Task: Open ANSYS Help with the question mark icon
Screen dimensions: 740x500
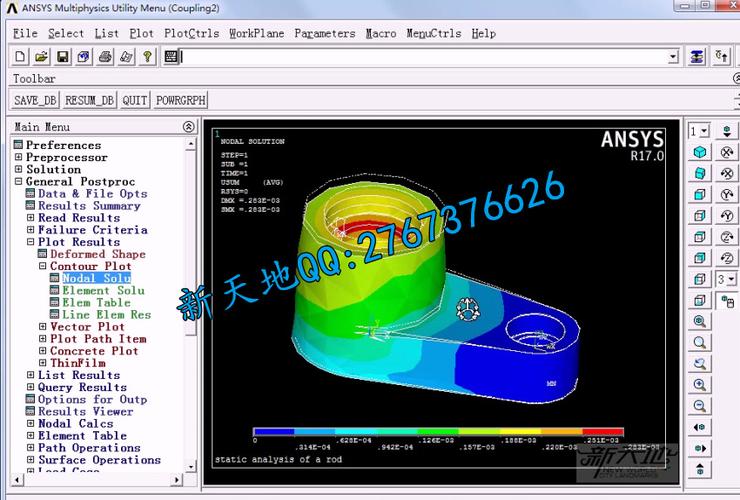Action: point(147,57)
